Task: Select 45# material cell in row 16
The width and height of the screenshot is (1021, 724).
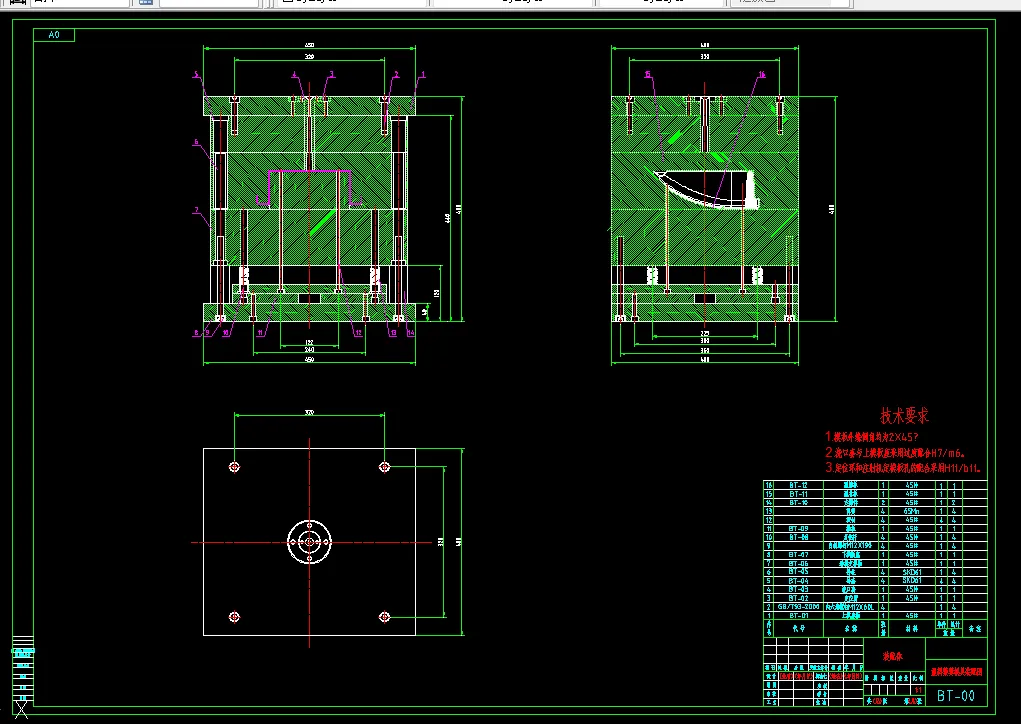Action: 912,485
